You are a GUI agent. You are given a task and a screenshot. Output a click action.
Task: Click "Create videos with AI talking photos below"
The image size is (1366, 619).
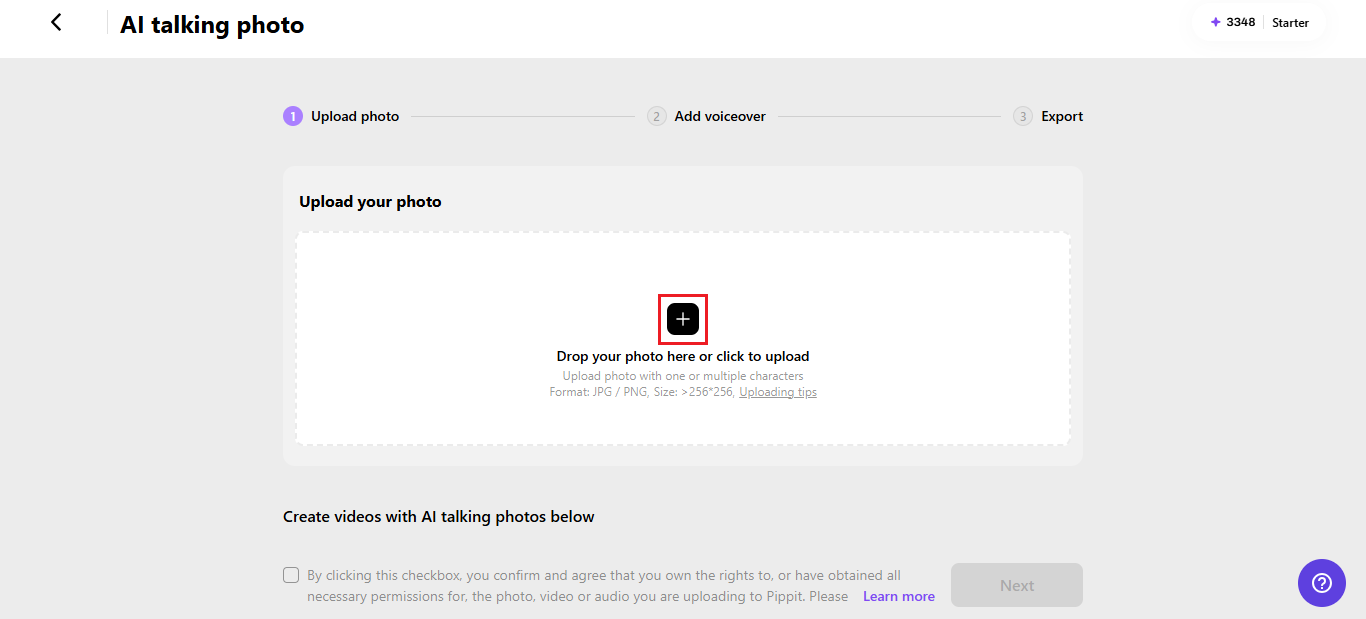pyautogui.click(x=439, y=517)
